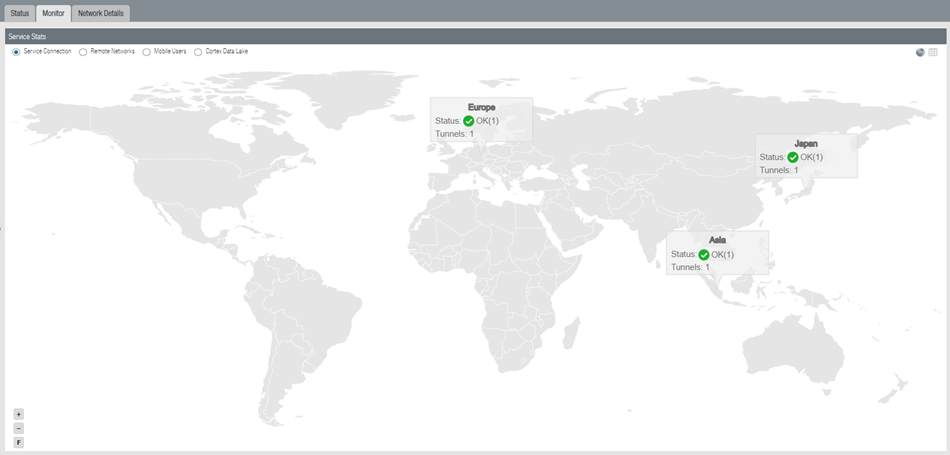Click Tunnels: 1 text in Asia popup

[x=690, y=267]
